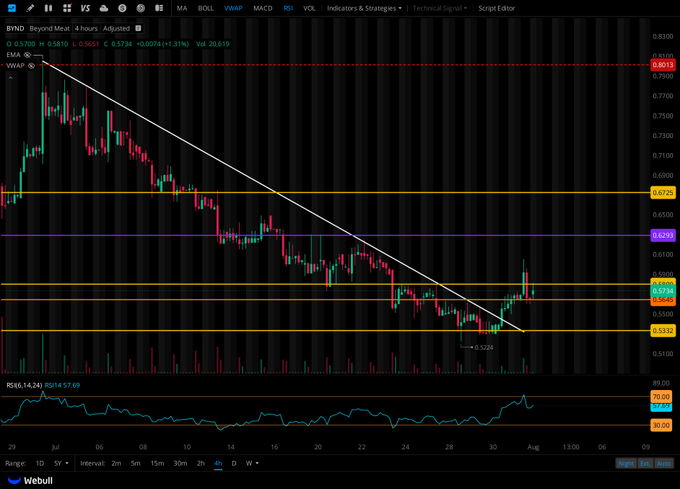Select the D daily interval
The height and width of the screenshot is (489, 680).
234,463
